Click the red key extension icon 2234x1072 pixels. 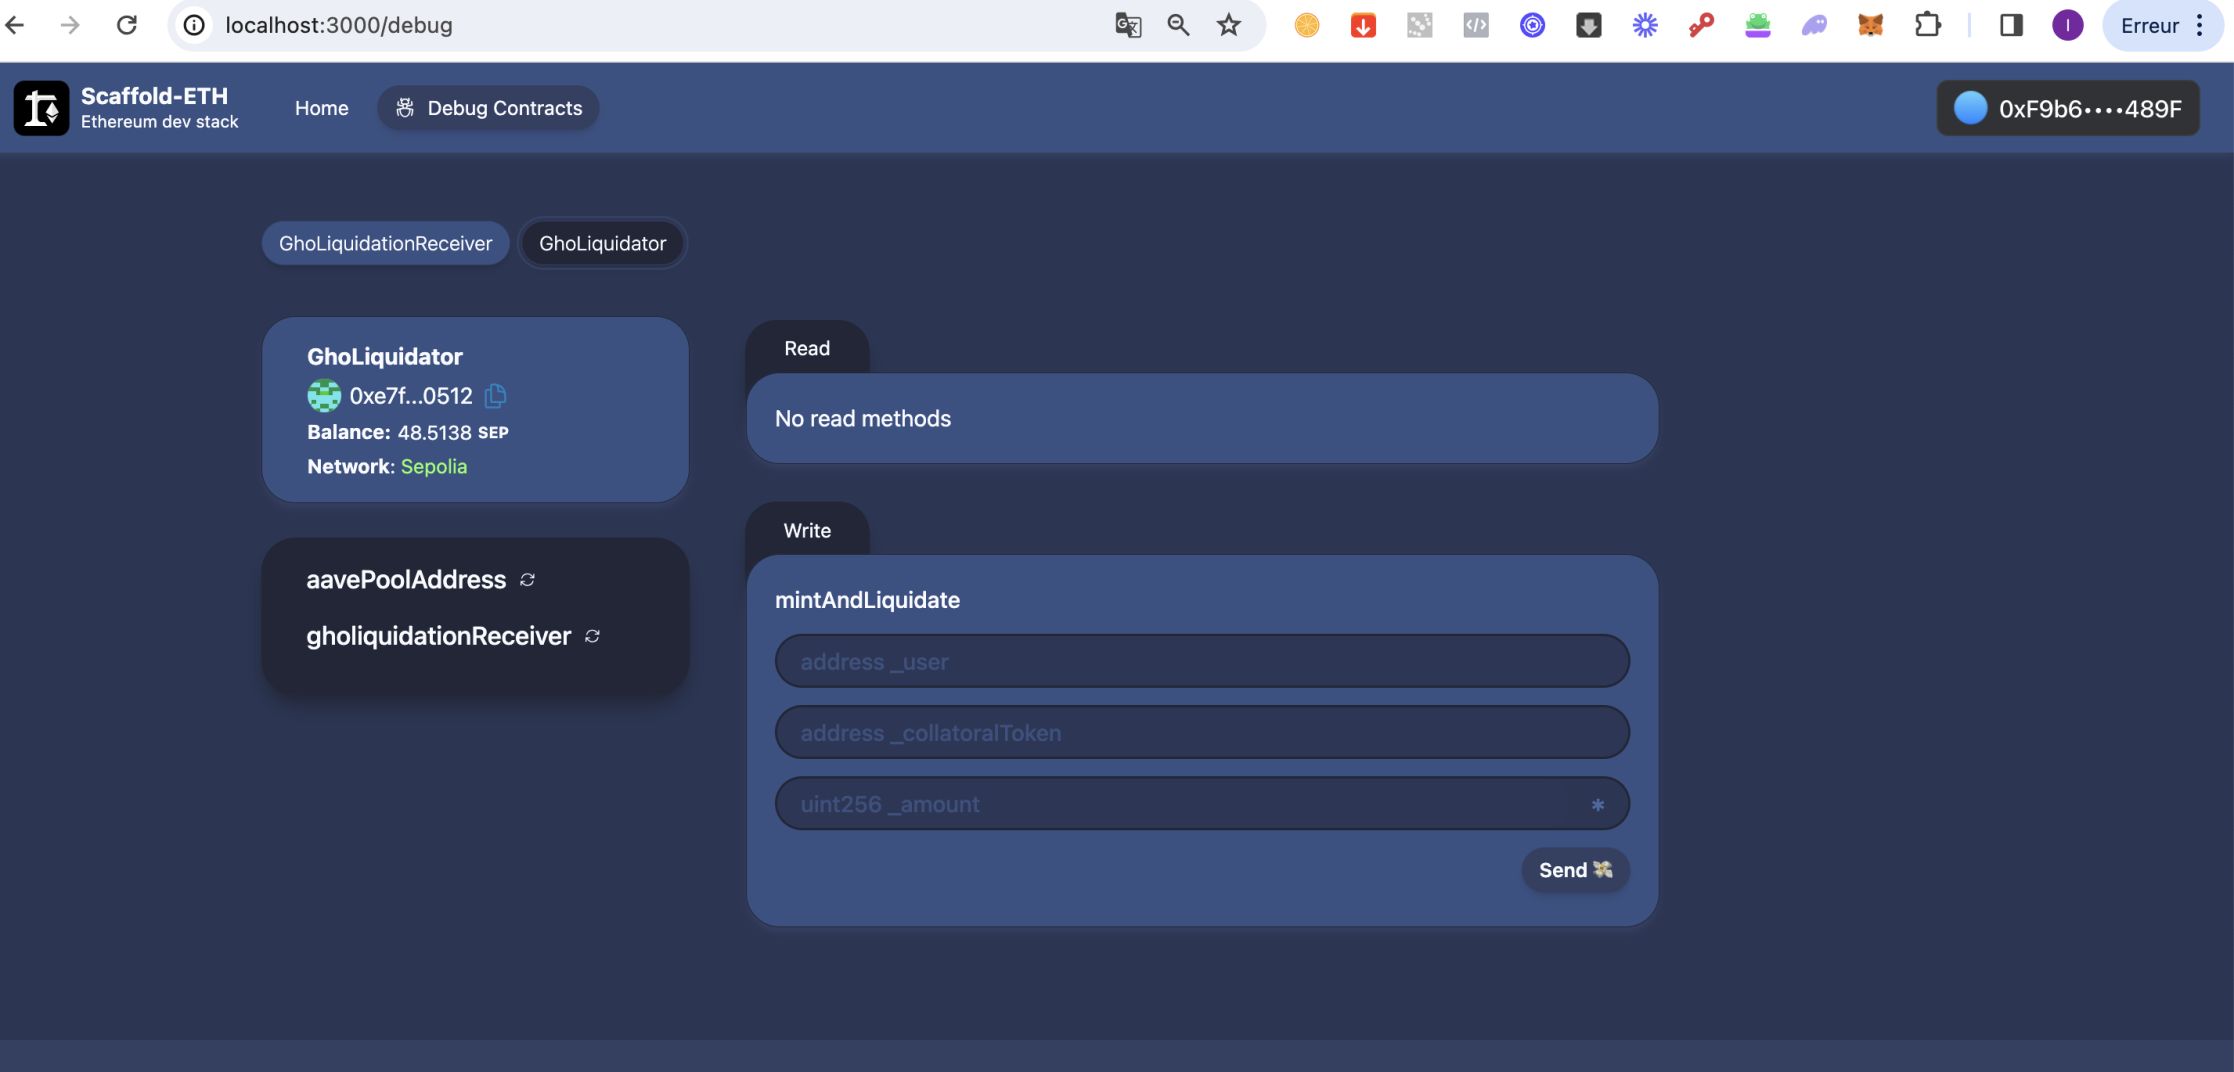click(x=1701, y=25)
